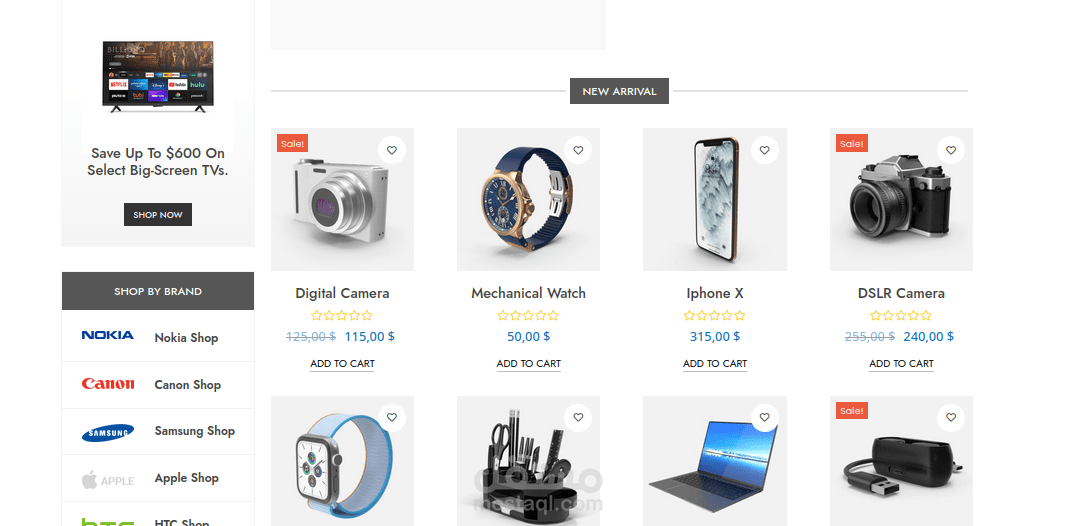Add Iphone X to cart

click(715, 364)
